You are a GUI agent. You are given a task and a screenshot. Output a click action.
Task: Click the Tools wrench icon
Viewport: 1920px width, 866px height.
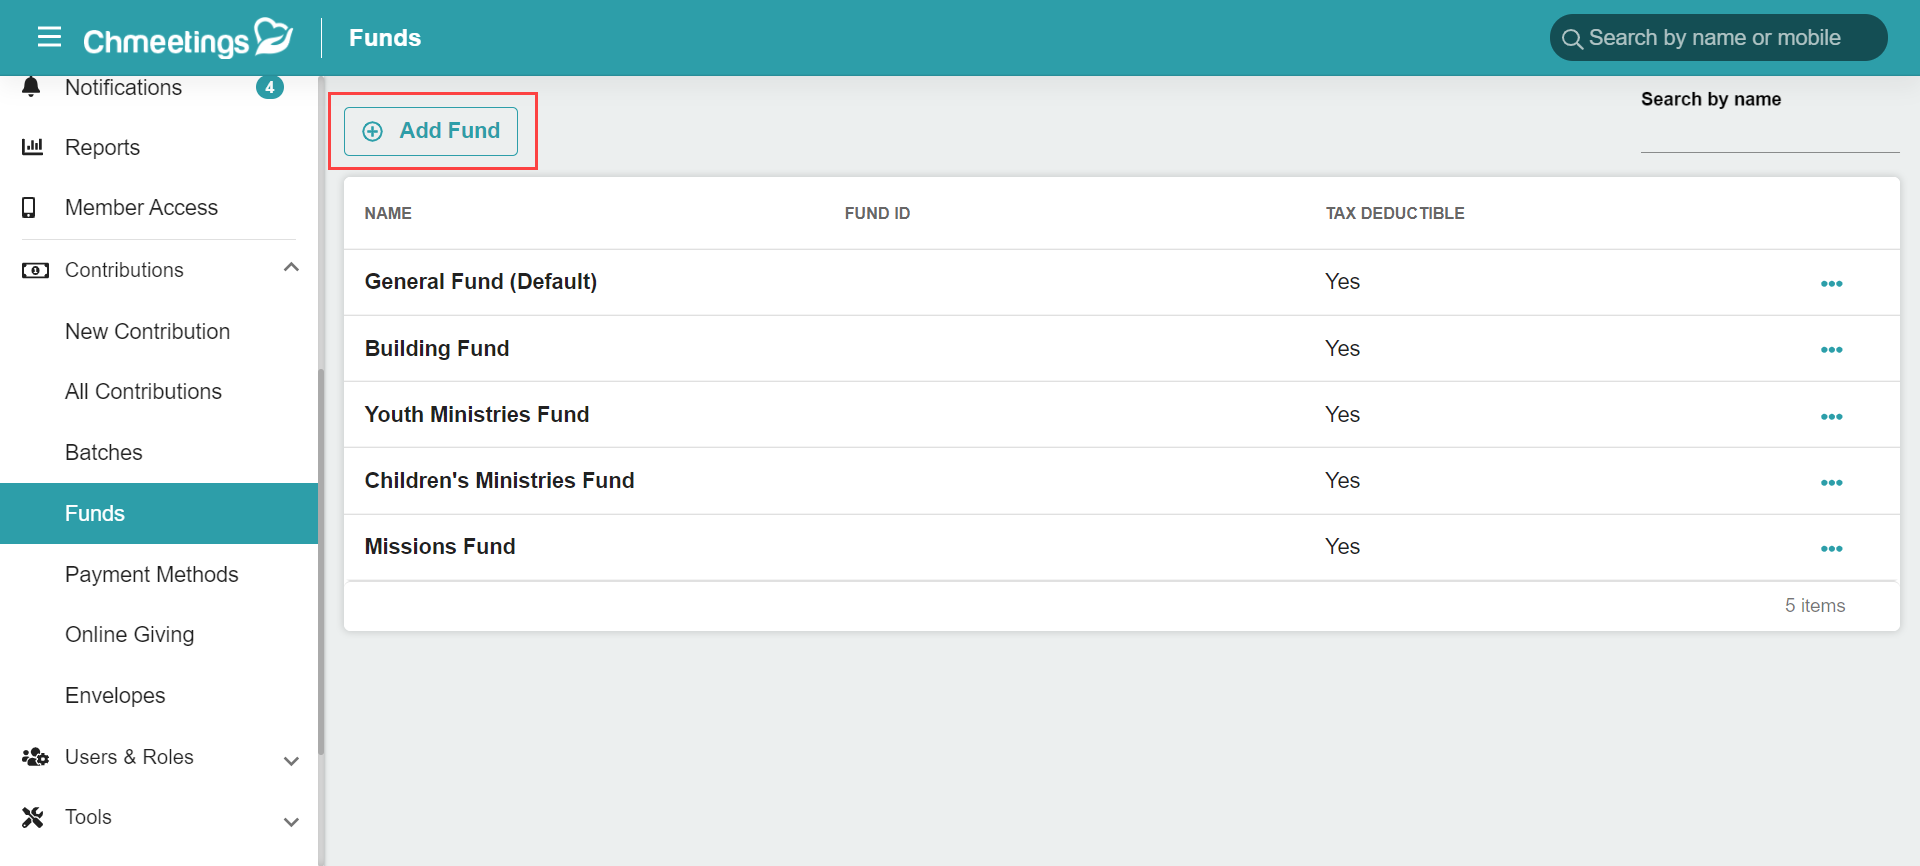pyautogui.click(x=33, y=817)
